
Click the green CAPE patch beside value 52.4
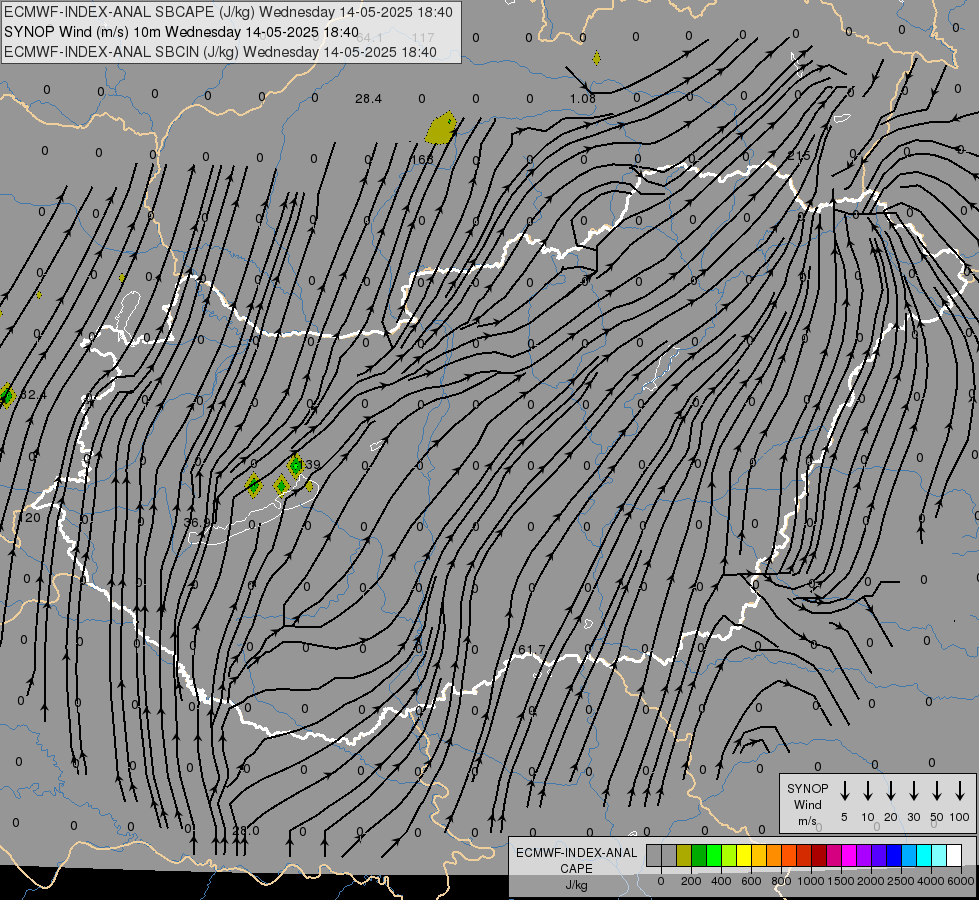click(x=7, y=396)
